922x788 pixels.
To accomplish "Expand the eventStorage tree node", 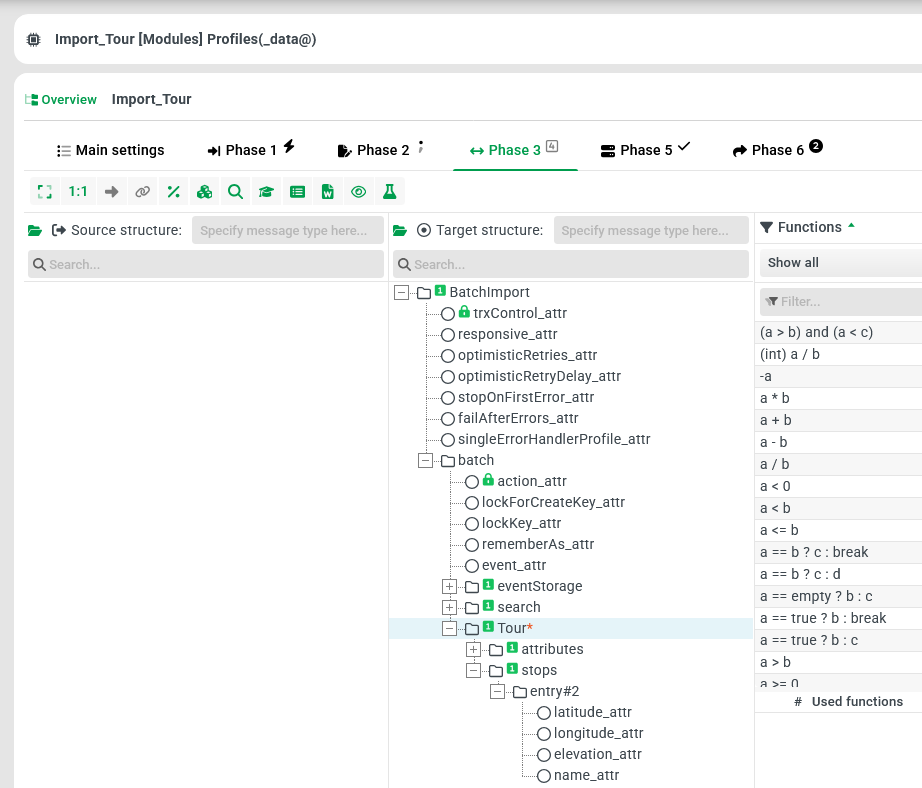I will point(449,586).
